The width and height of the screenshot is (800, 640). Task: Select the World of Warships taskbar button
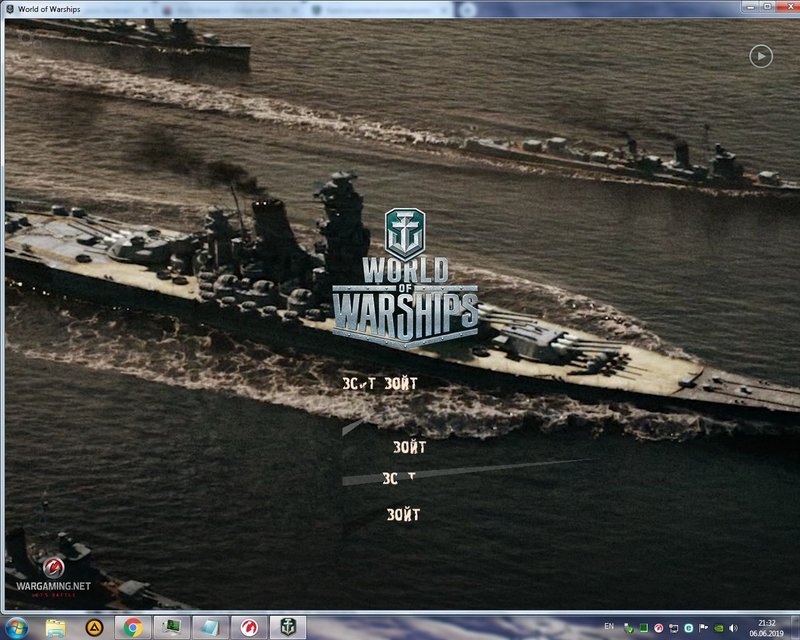click(288, 627)
